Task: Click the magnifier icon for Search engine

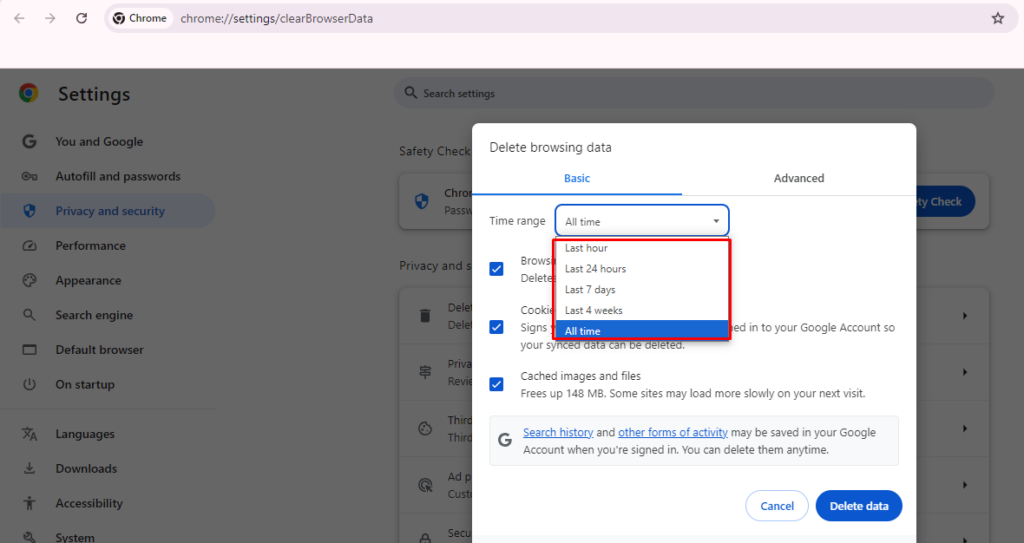Action: pyautogui.click(x=29, y=315)
